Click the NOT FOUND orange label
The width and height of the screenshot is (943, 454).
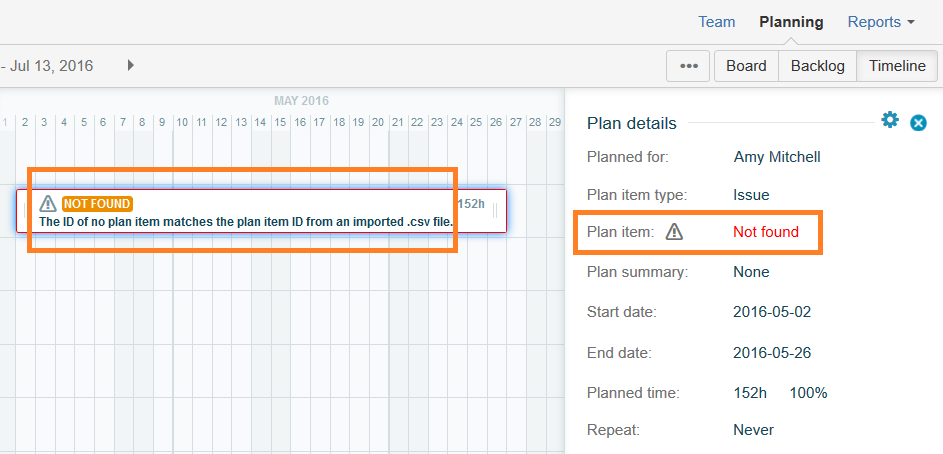pos(97,204)
